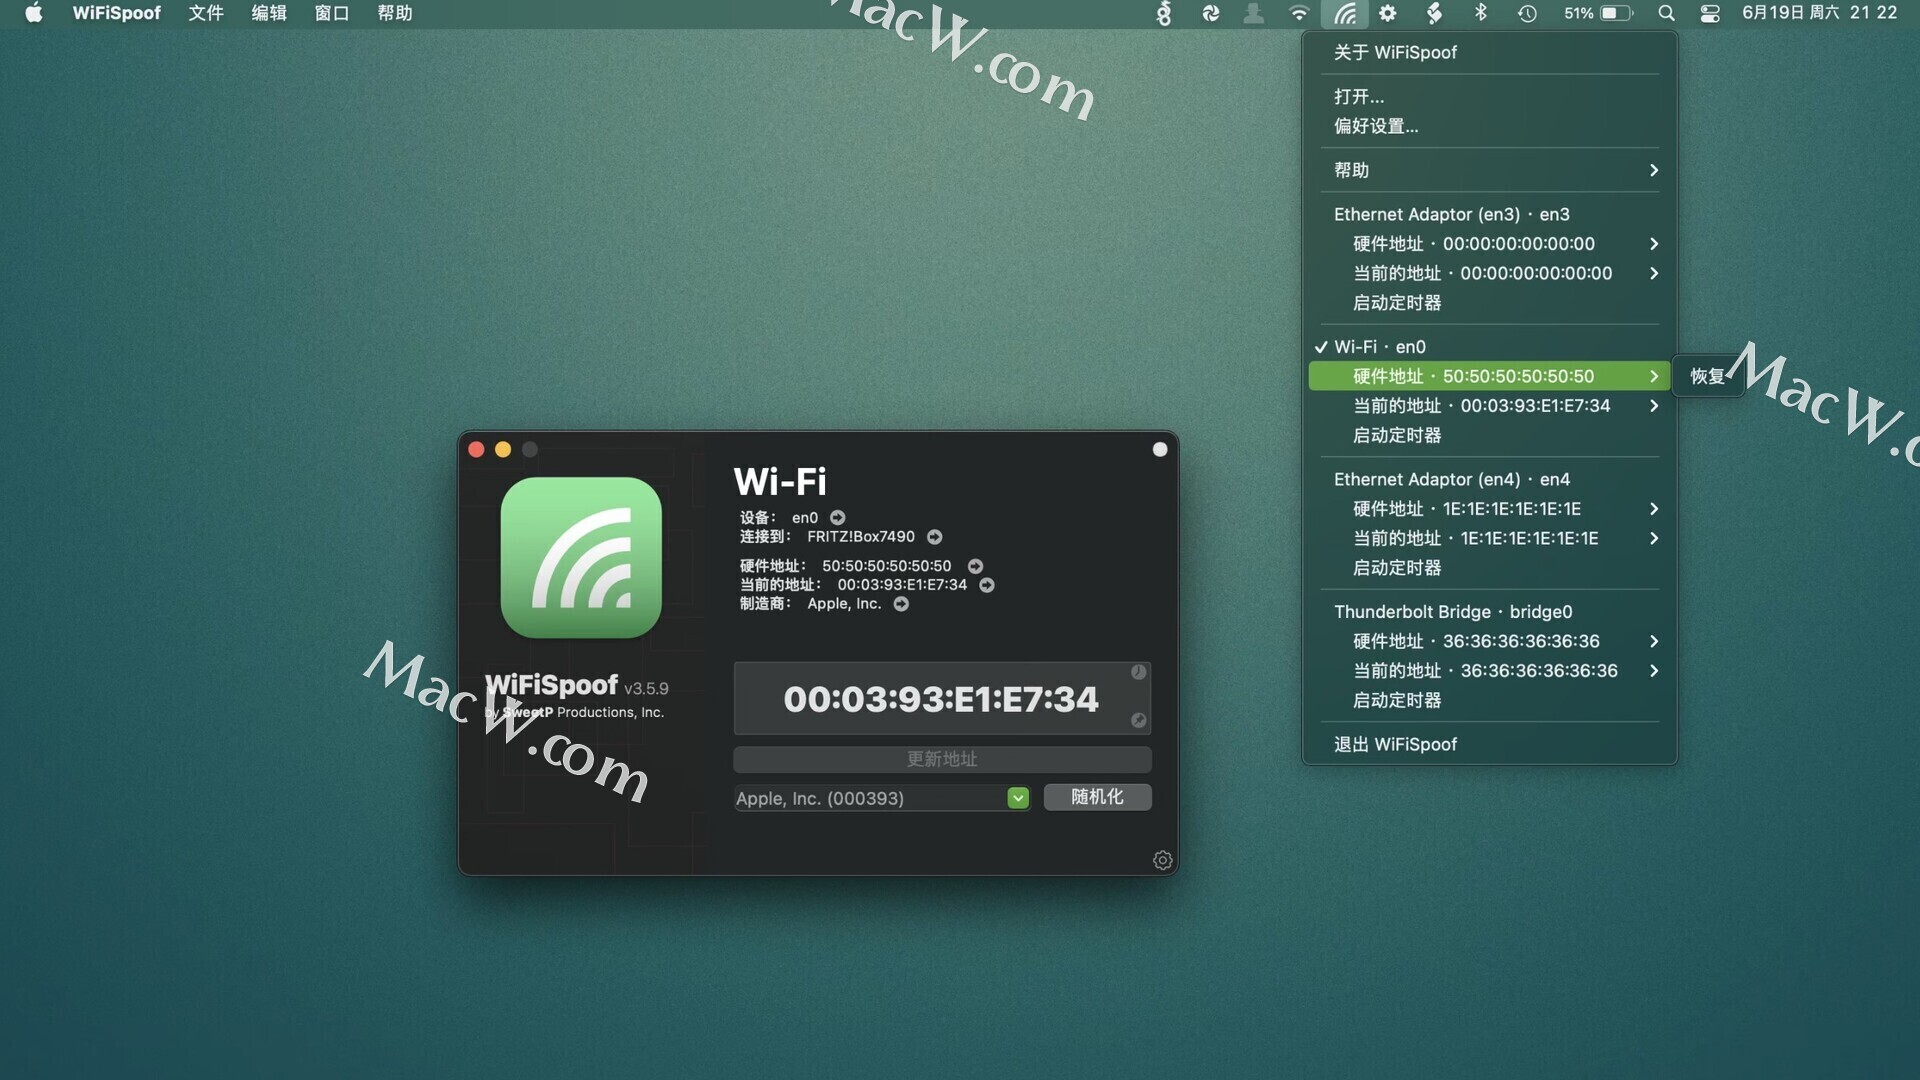The image size is (1920, 1080).
Task: Open settings via the gear icon in the window
Action: (1162, 860)
